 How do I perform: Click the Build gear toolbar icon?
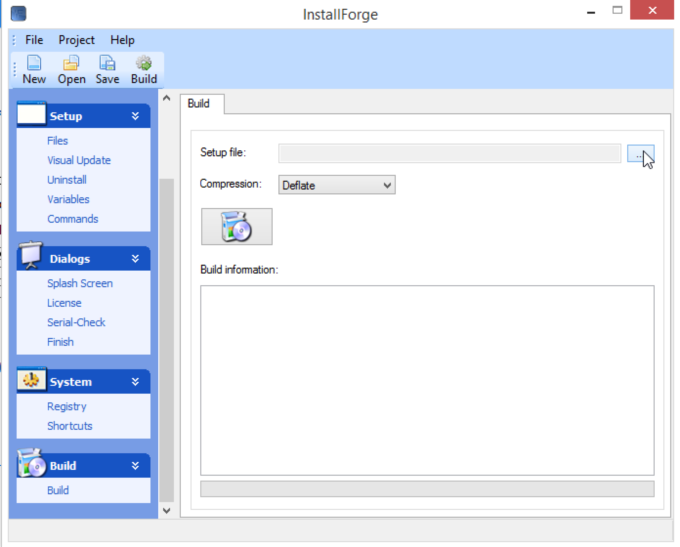point(144,70)
